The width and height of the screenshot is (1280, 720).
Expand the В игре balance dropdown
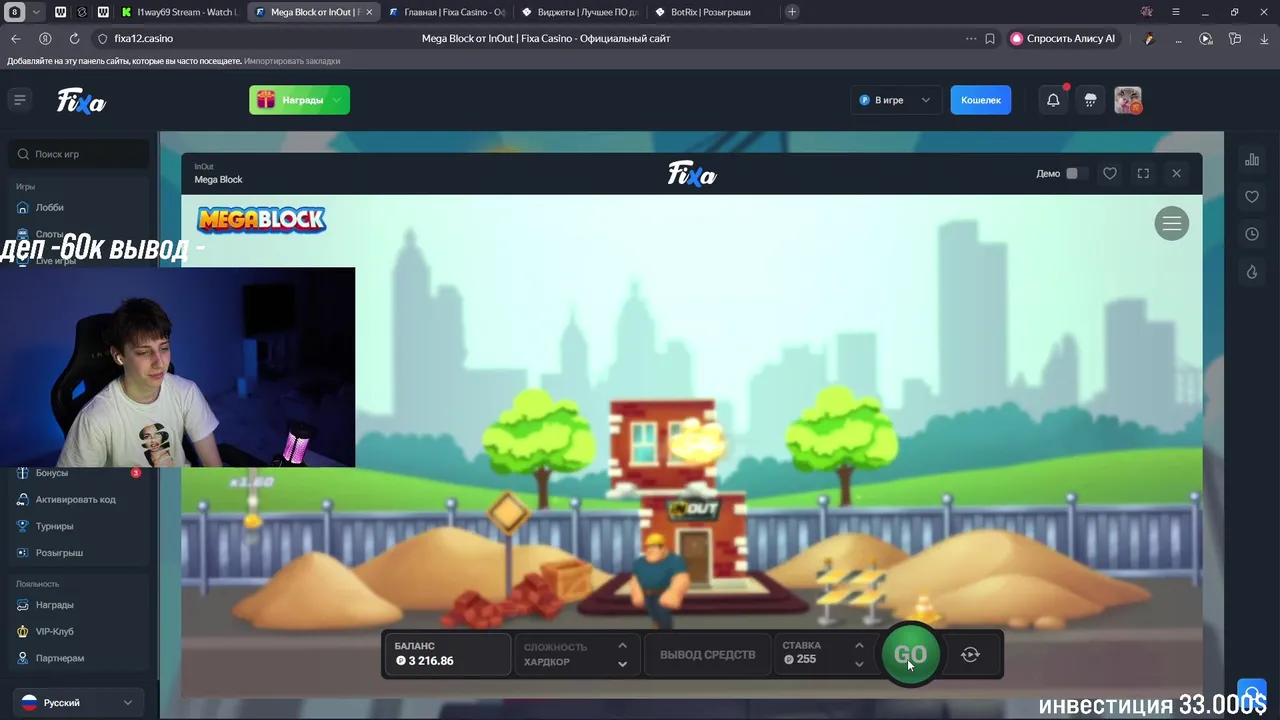click(895, 100)
